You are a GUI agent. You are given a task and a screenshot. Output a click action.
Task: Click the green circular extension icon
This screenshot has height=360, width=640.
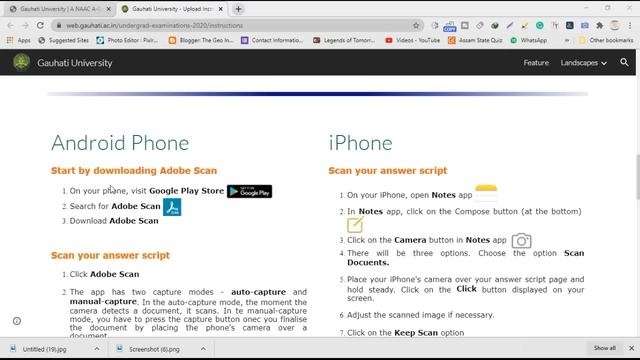click(x=540, y=25)
